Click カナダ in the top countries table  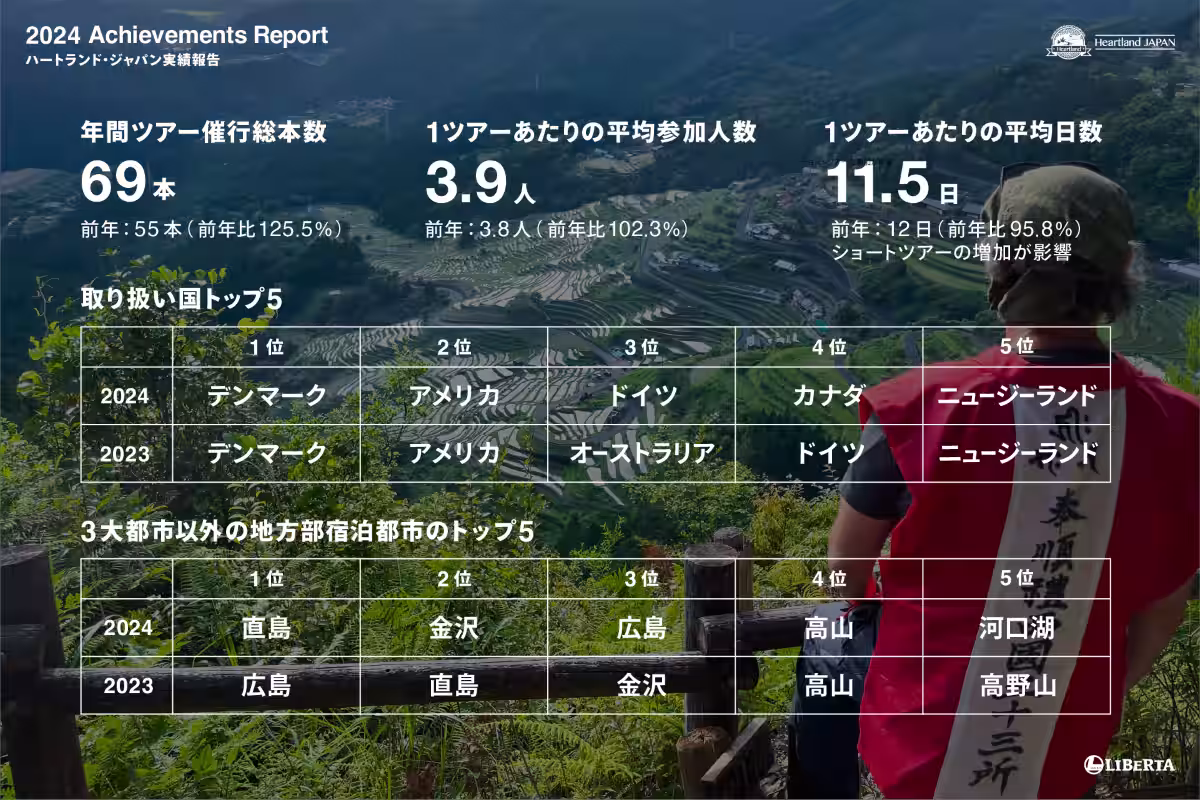829,396
